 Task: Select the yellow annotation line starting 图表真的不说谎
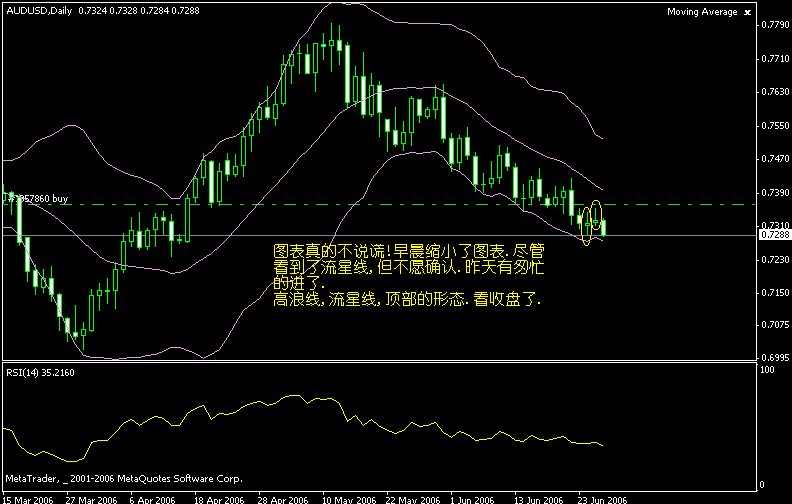[x=409, y=251]
